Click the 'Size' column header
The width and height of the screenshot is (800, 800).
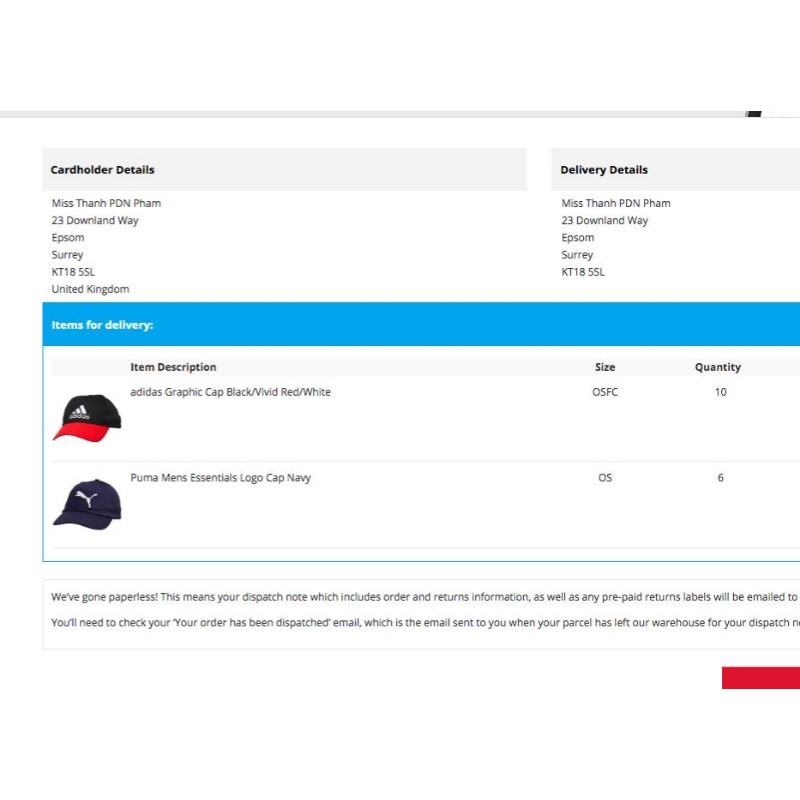pyautogui.click(x=605, y=367)
